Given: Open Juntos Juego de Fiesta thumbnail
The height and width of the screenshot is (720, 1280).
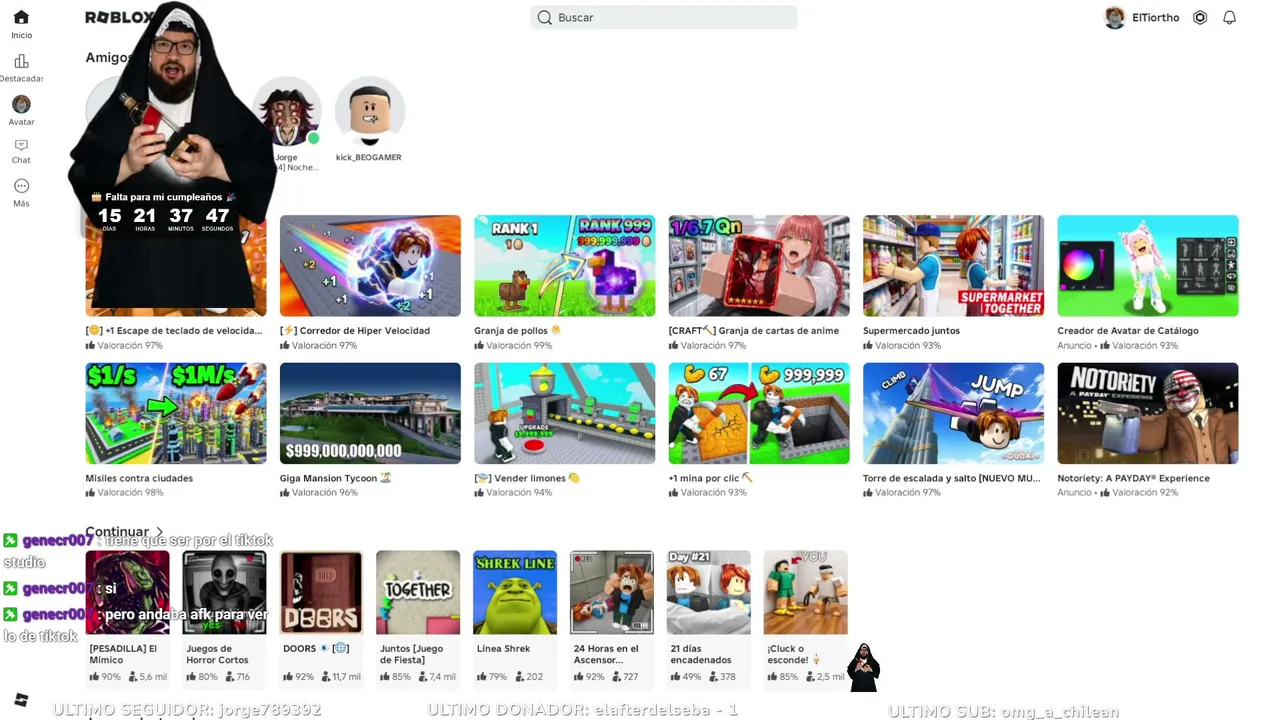Looking at the screenshot, I should click(418, 592).
